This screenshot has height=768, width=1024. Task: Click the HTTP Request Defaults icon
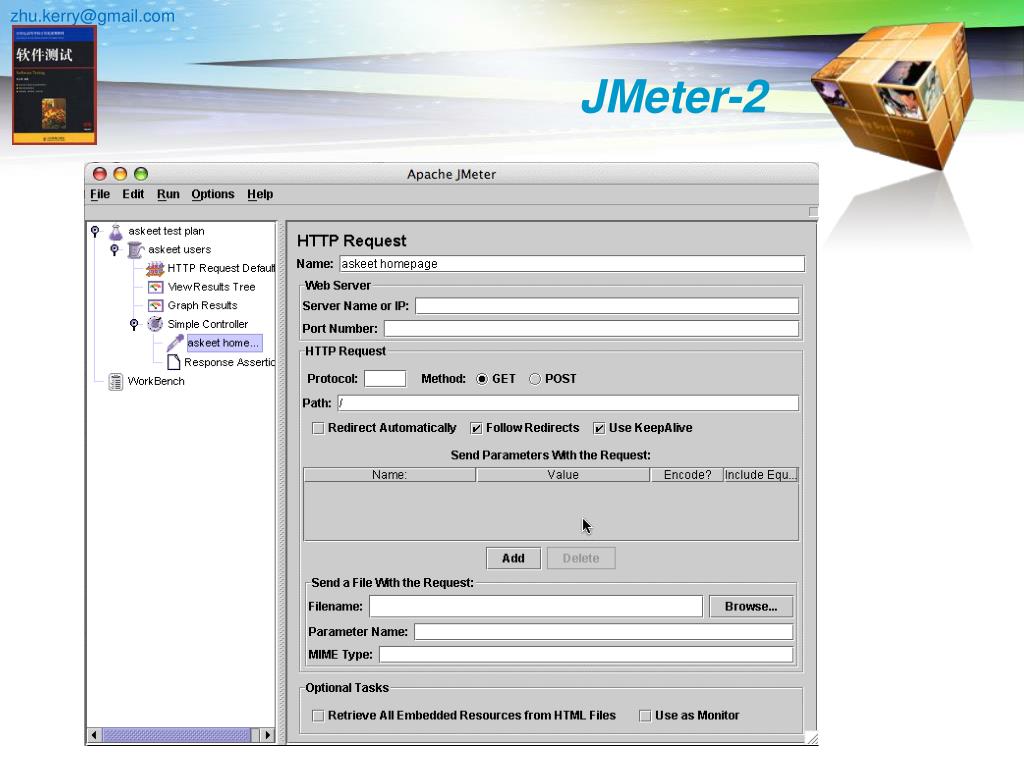pyautogui.click(x=155, y=268)
